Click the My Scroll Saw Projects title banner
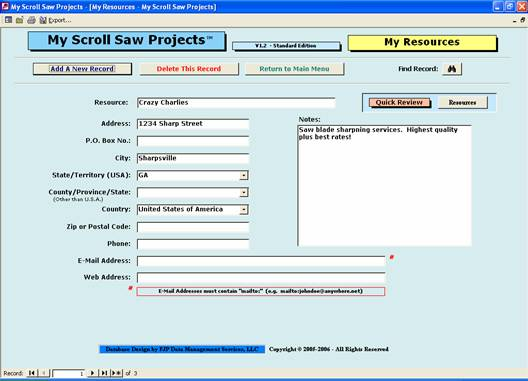 coord(127,40)
